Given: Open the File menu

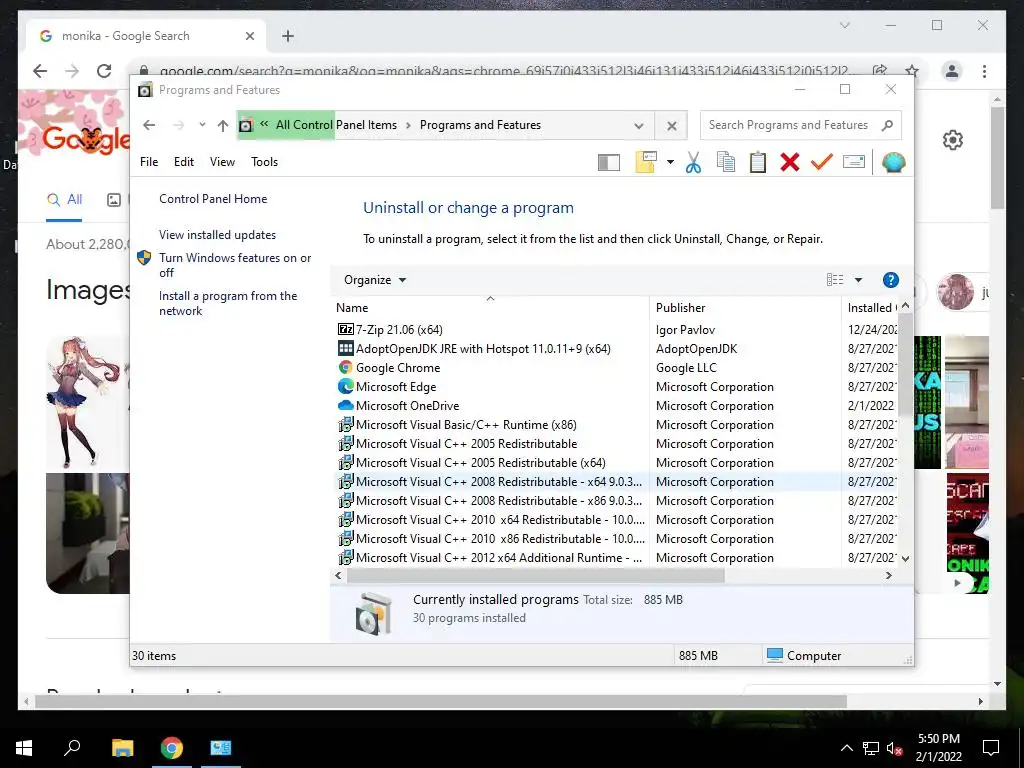Looking at the screenshot, I should [x=149, y=161].
